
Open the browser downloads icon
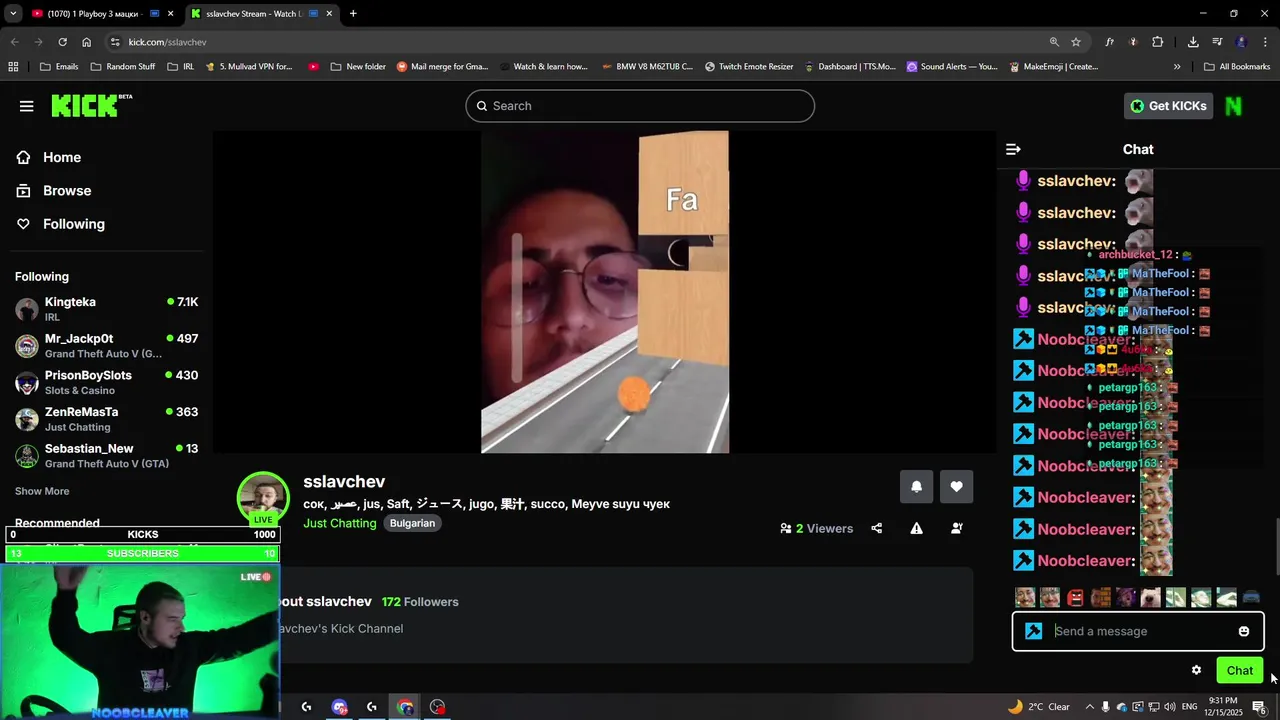pyautogui.click(x=1193, y=42)
